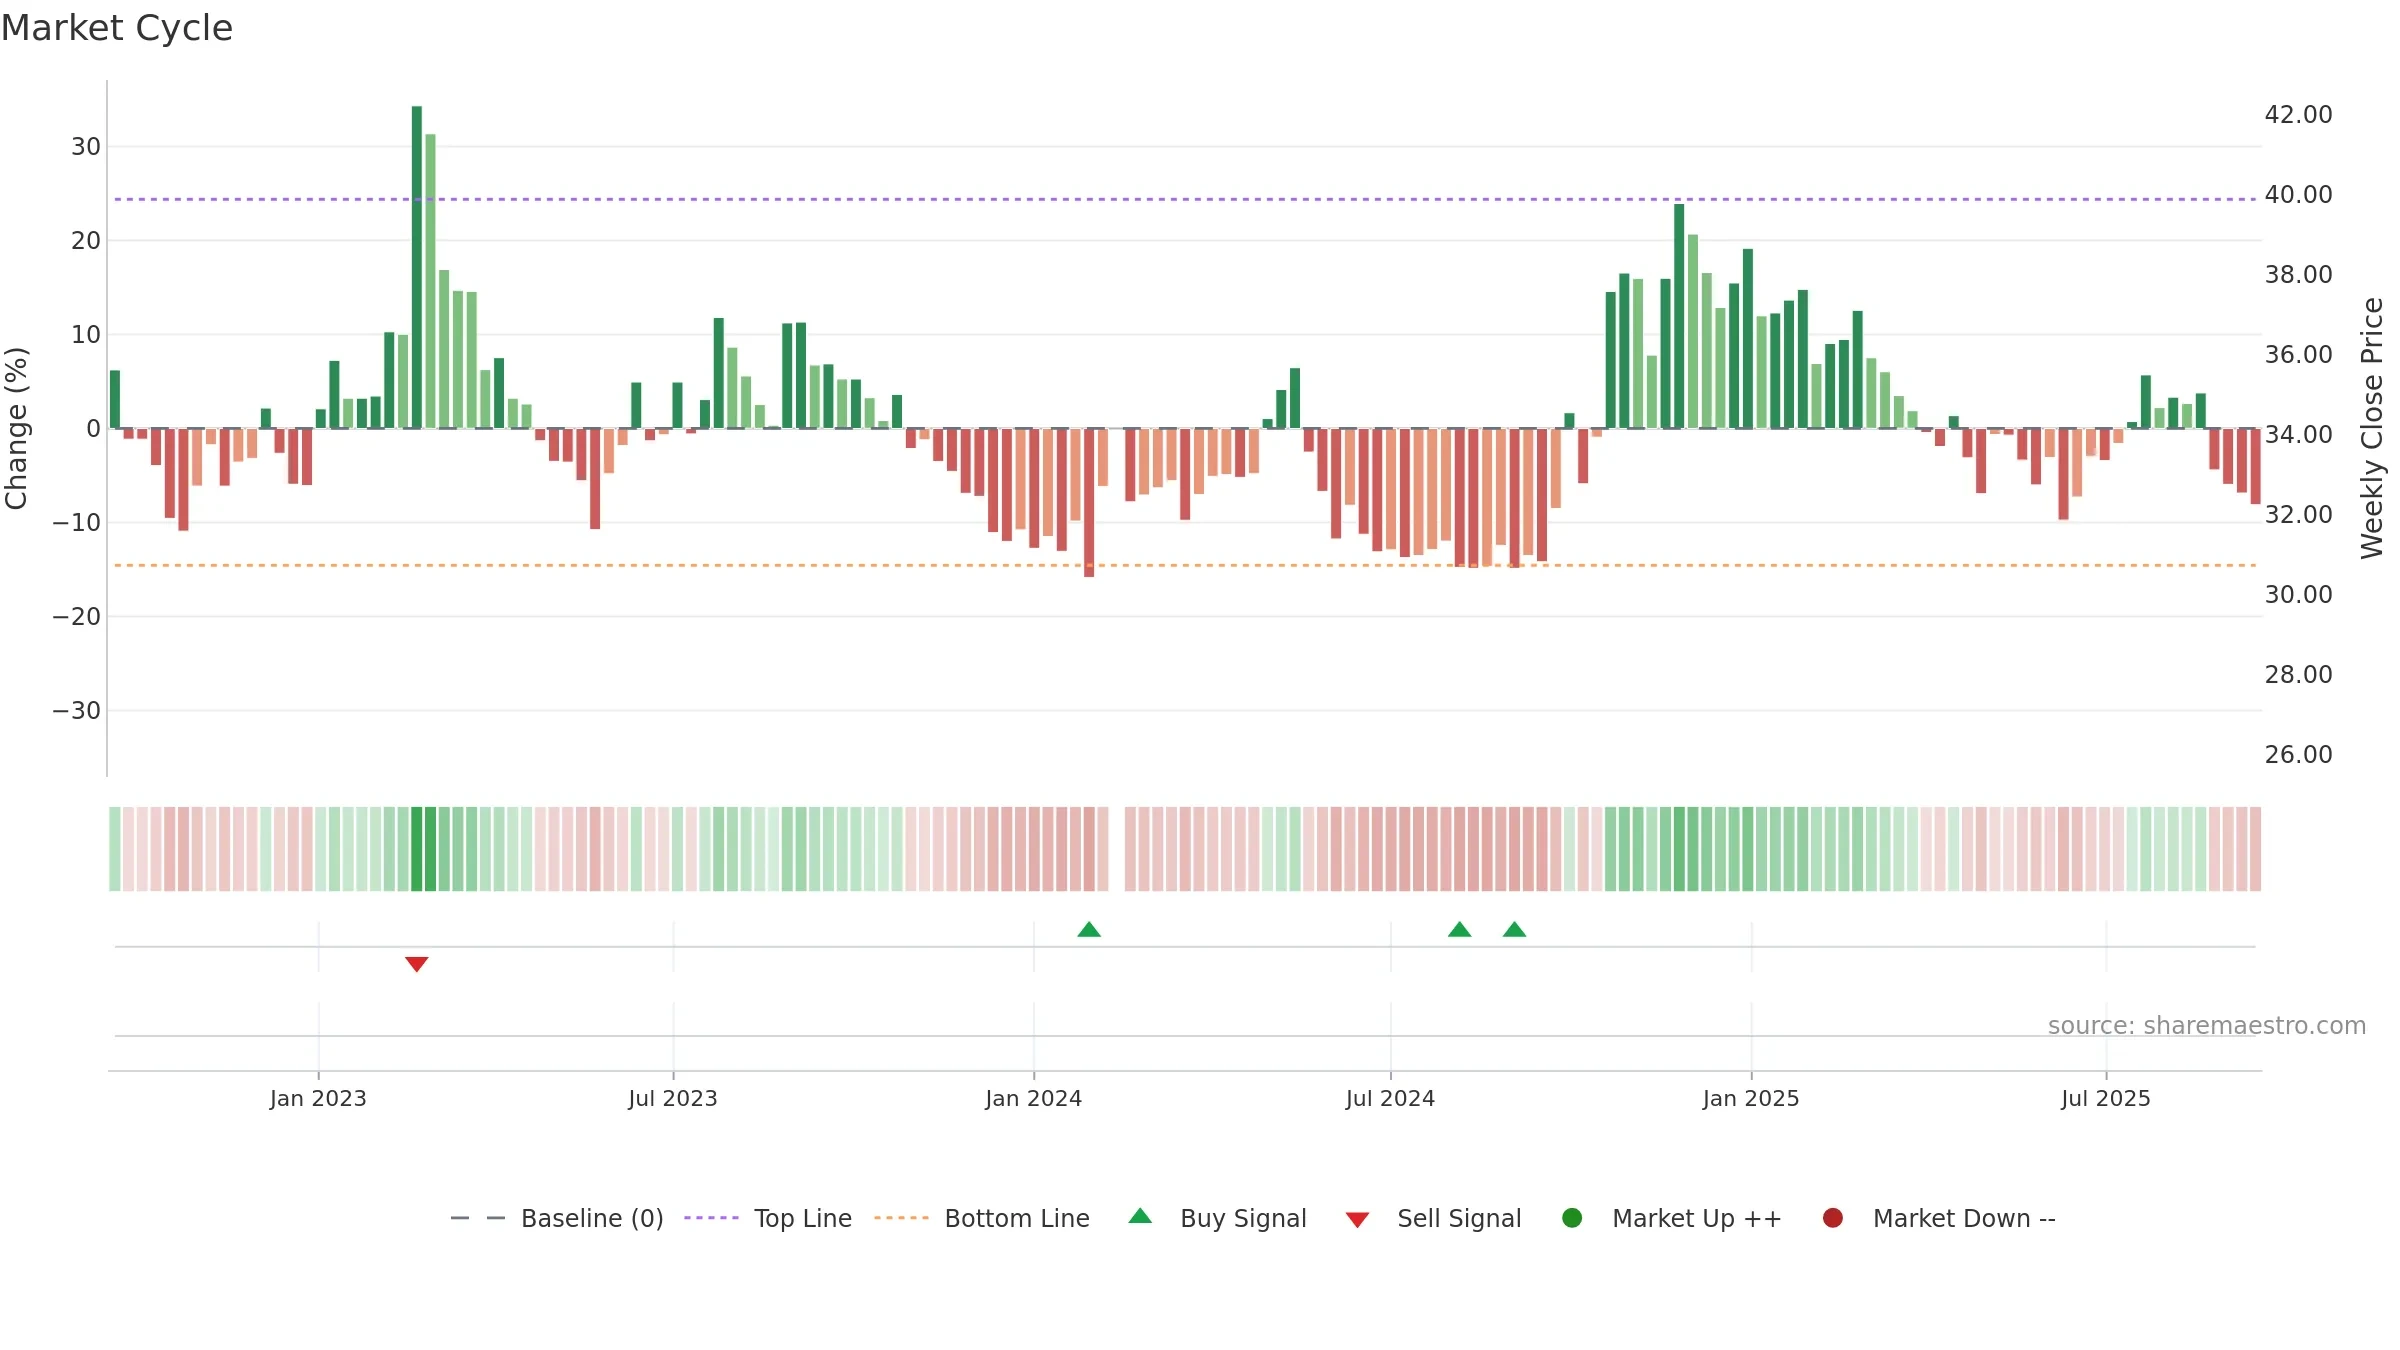Click the Sell Signal legend triangle icon
Viewport: 2400px width, 1350px height.
[x=1357, y=1220]
